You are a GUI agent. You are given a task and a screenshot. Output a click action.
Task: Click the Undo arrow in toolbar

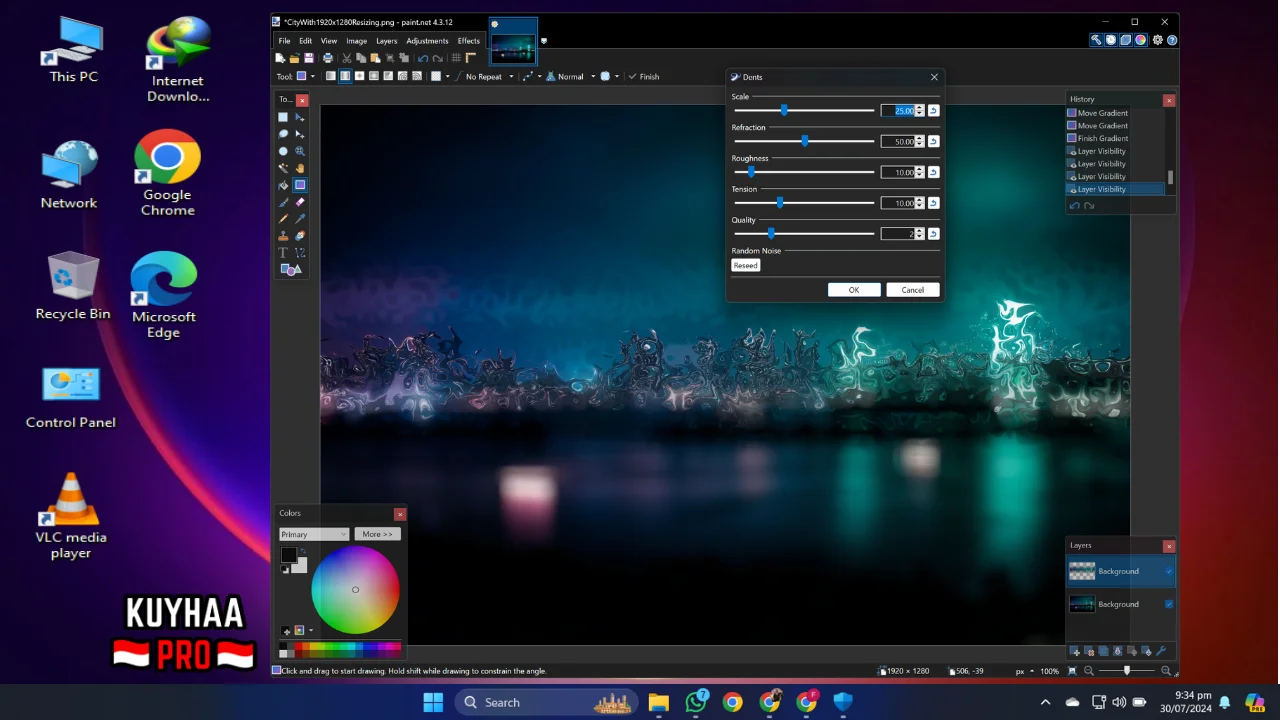point(423,58)
